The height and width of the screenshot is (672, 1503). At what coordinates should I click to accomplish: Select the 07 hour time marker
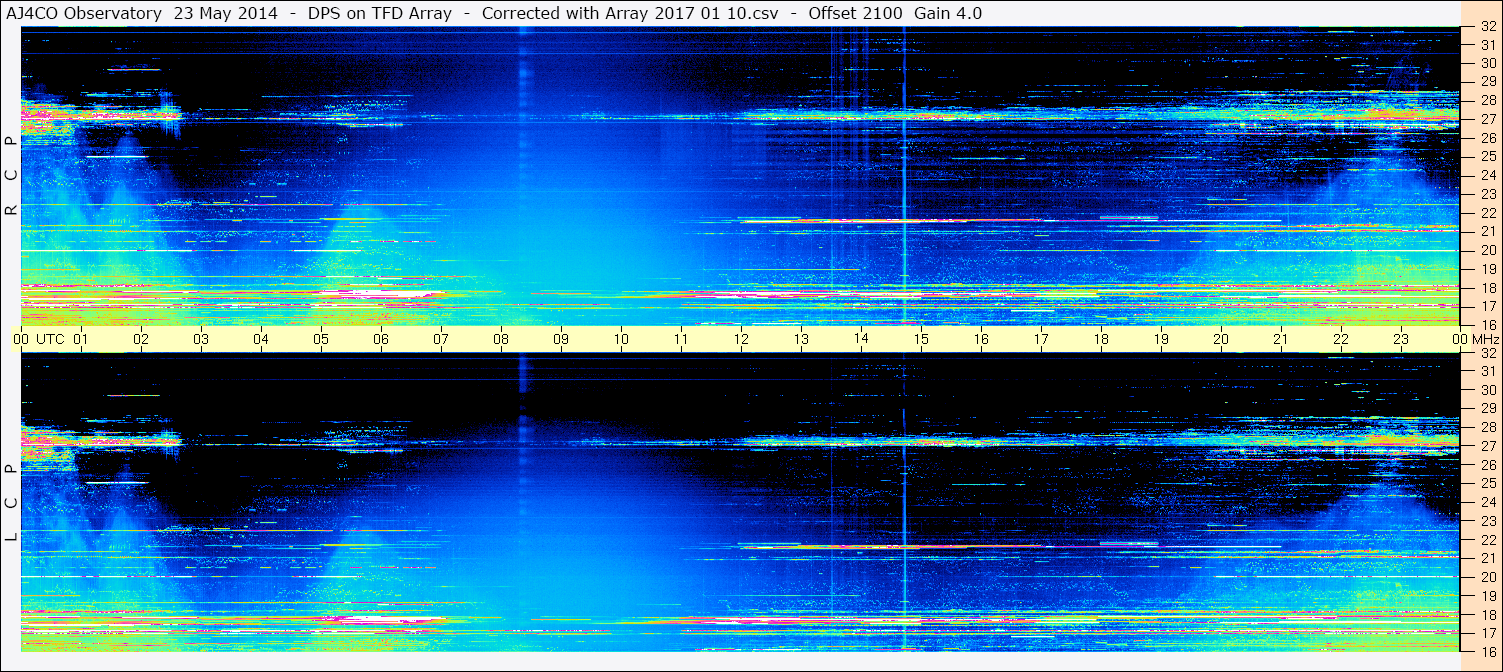[441, 339]
